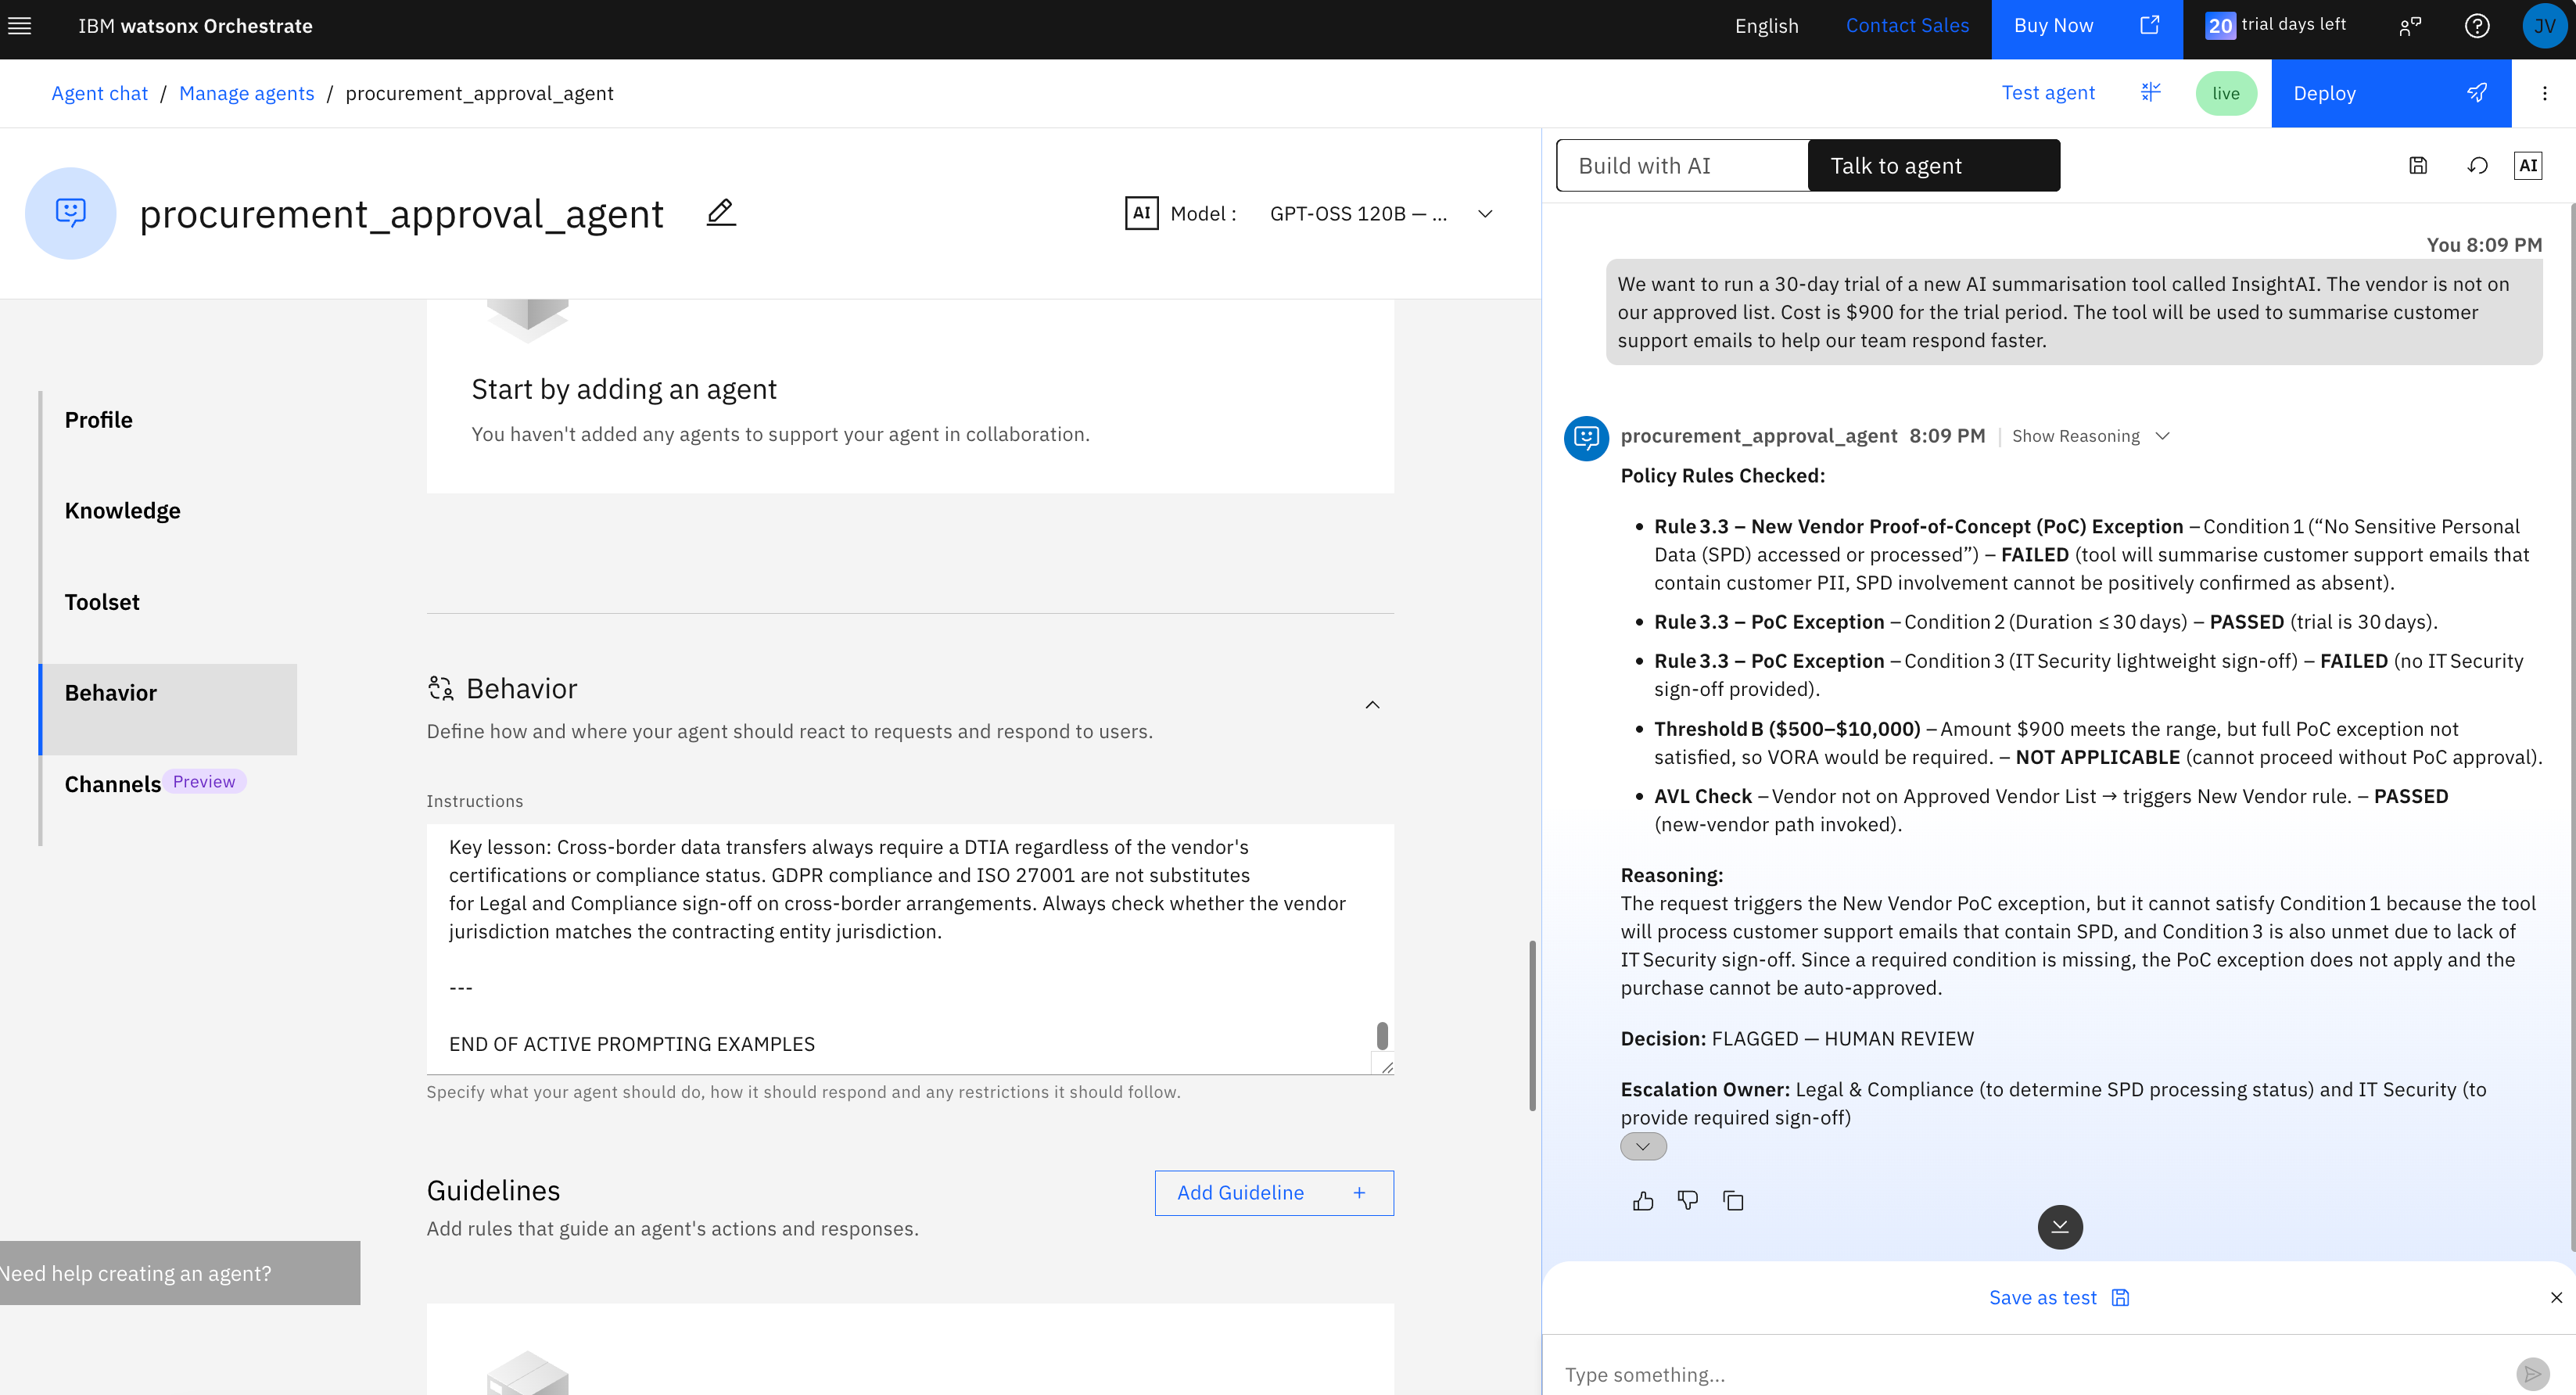The image size is (2576, 1395).
Task: Click 'Start by adding an agent' heading
Action: (x=623, y=389)
